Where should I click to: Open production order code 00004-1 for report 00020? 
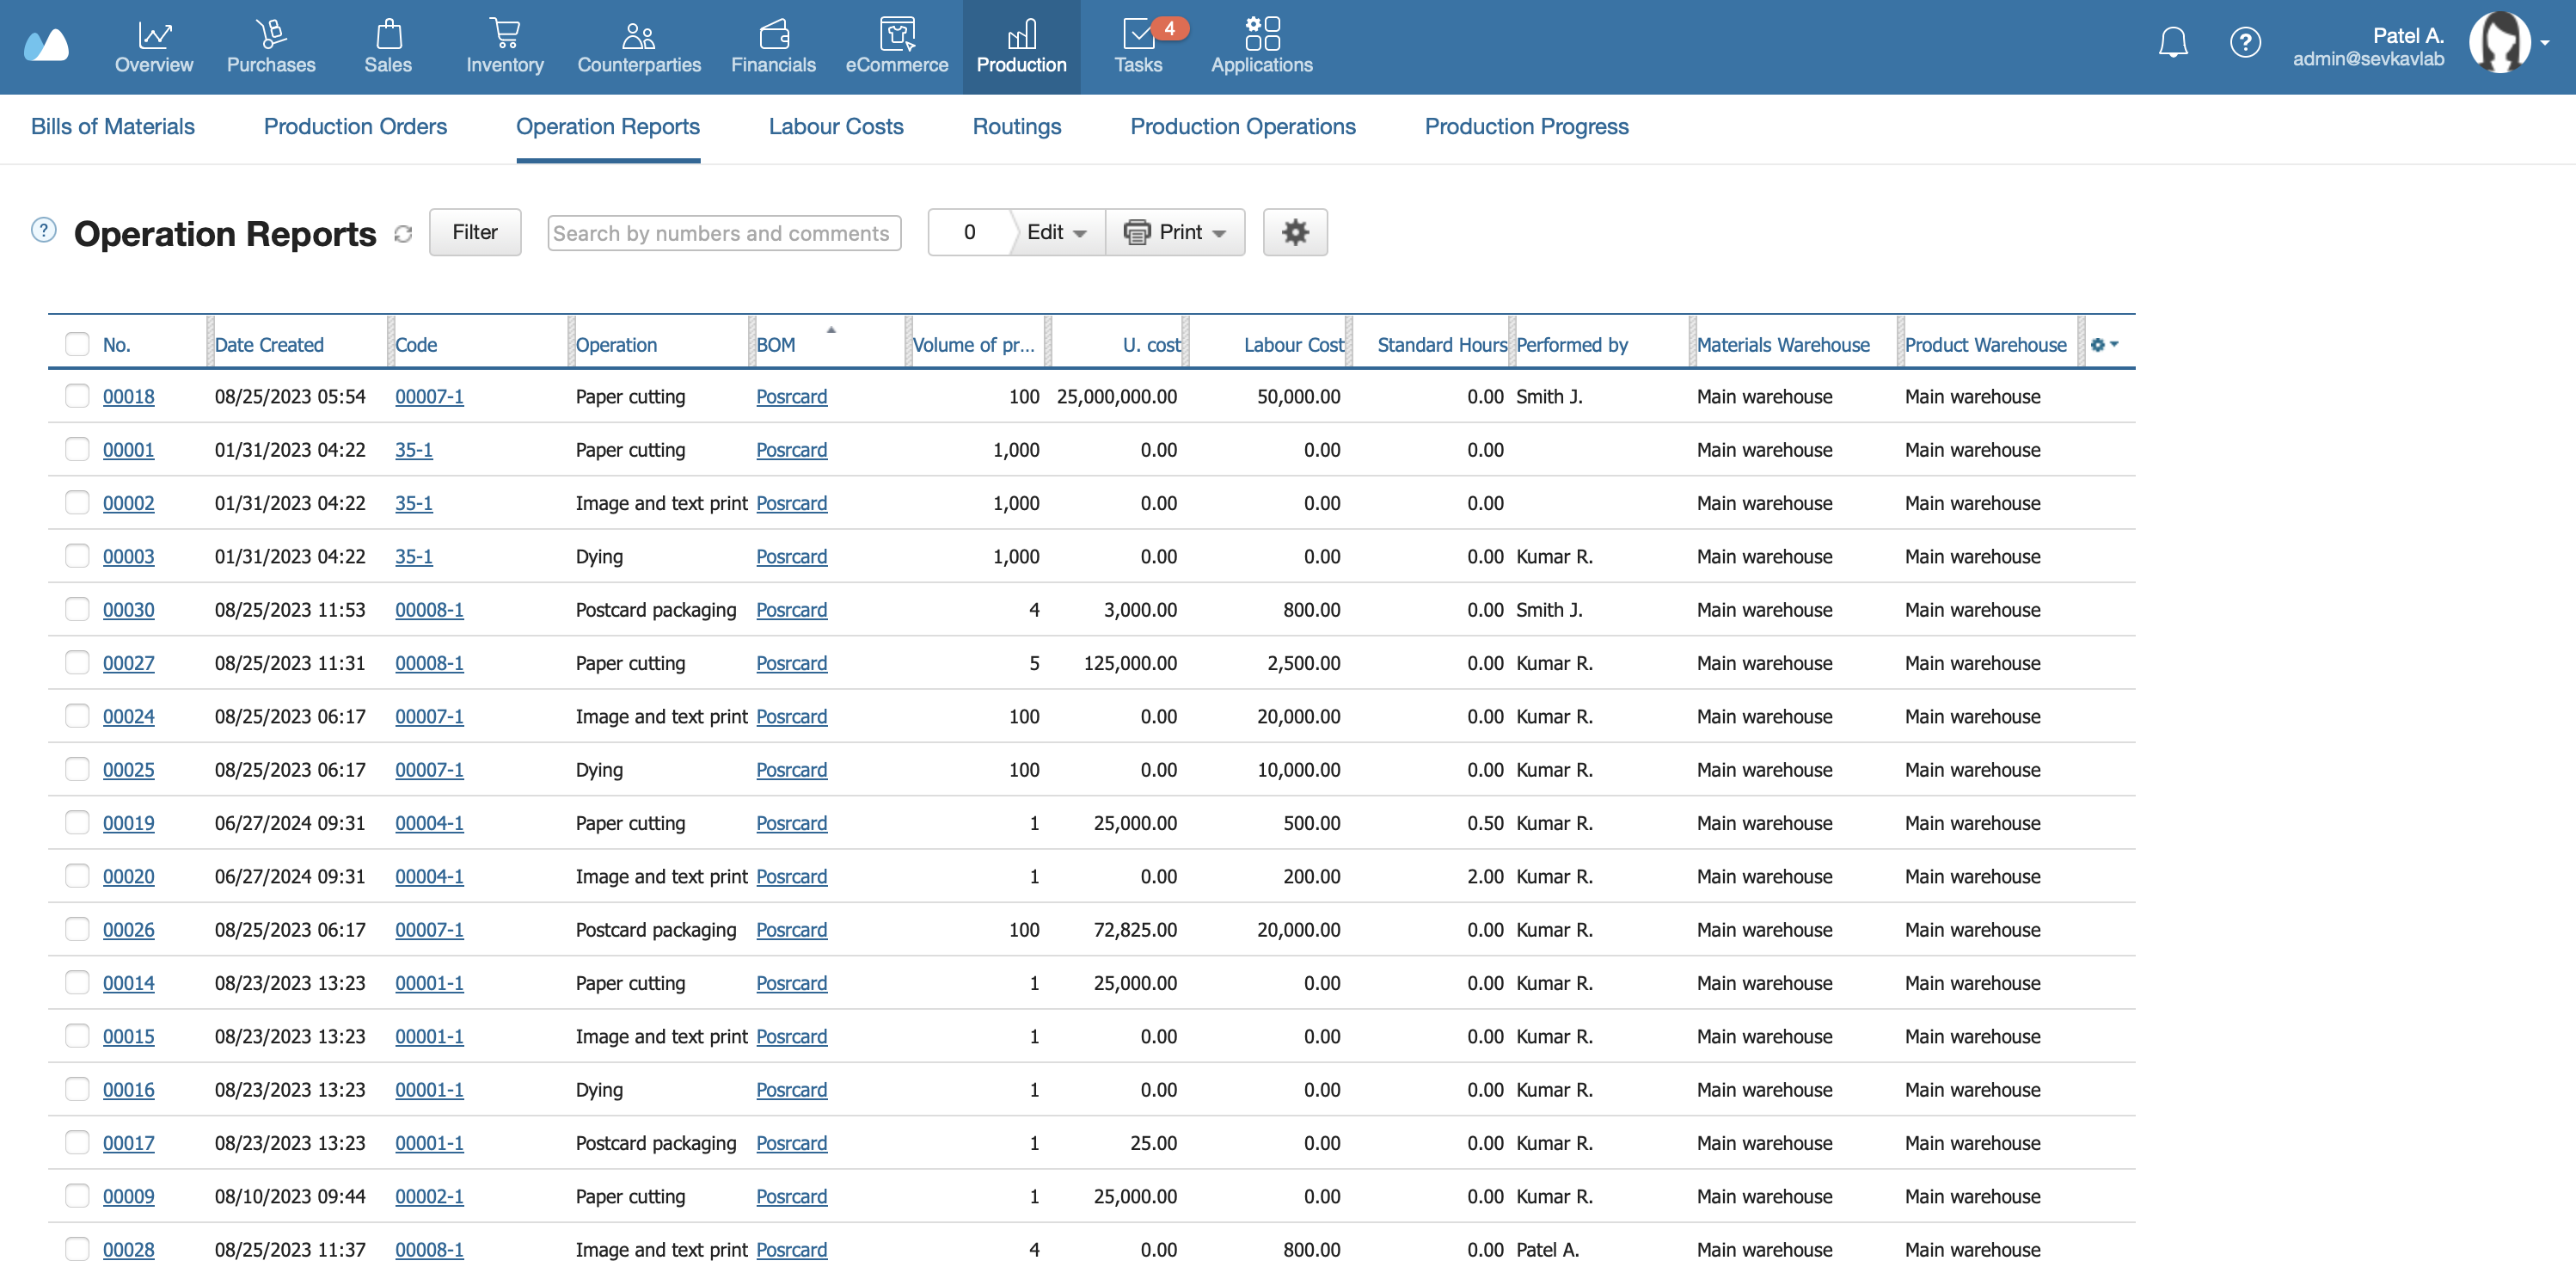click(x=429, y=876)
